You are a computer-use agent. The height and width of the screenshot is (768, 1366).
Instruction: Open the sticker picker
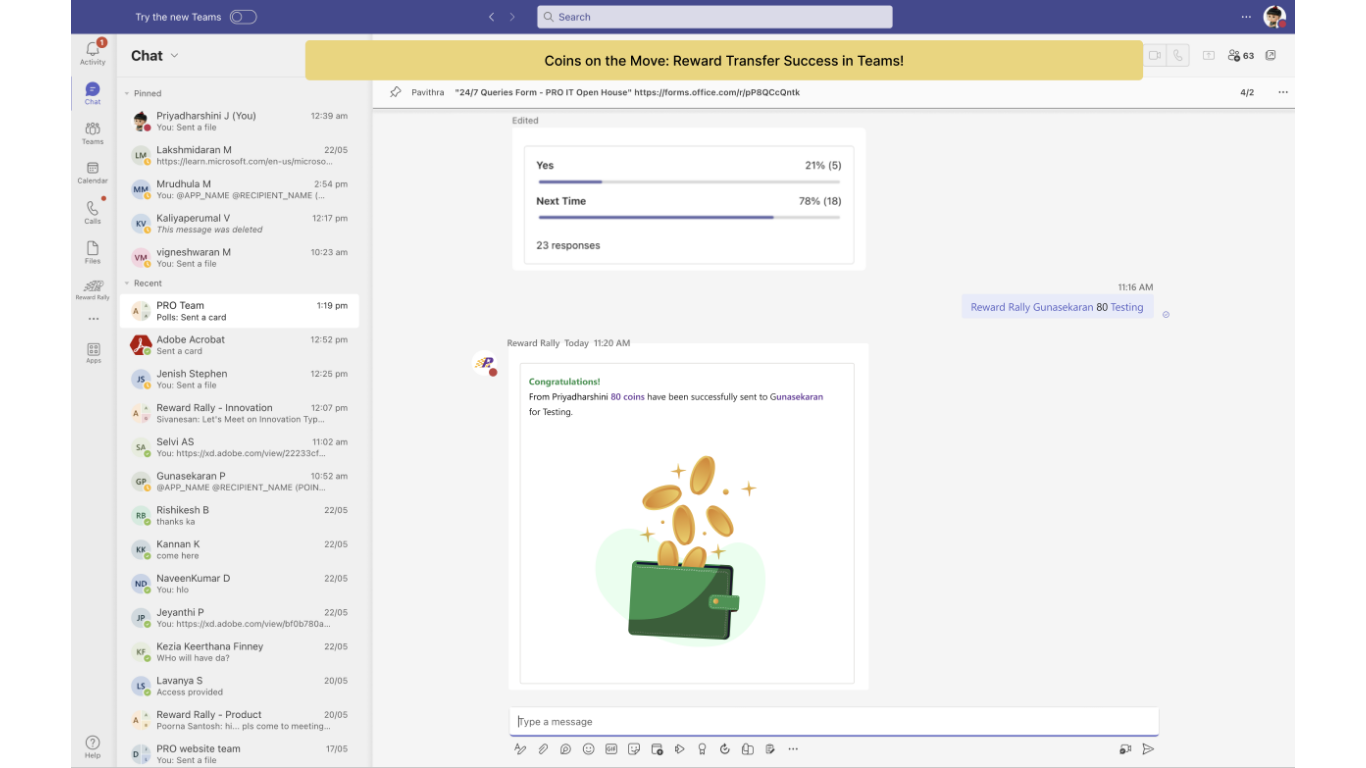(x=634, y=749)
